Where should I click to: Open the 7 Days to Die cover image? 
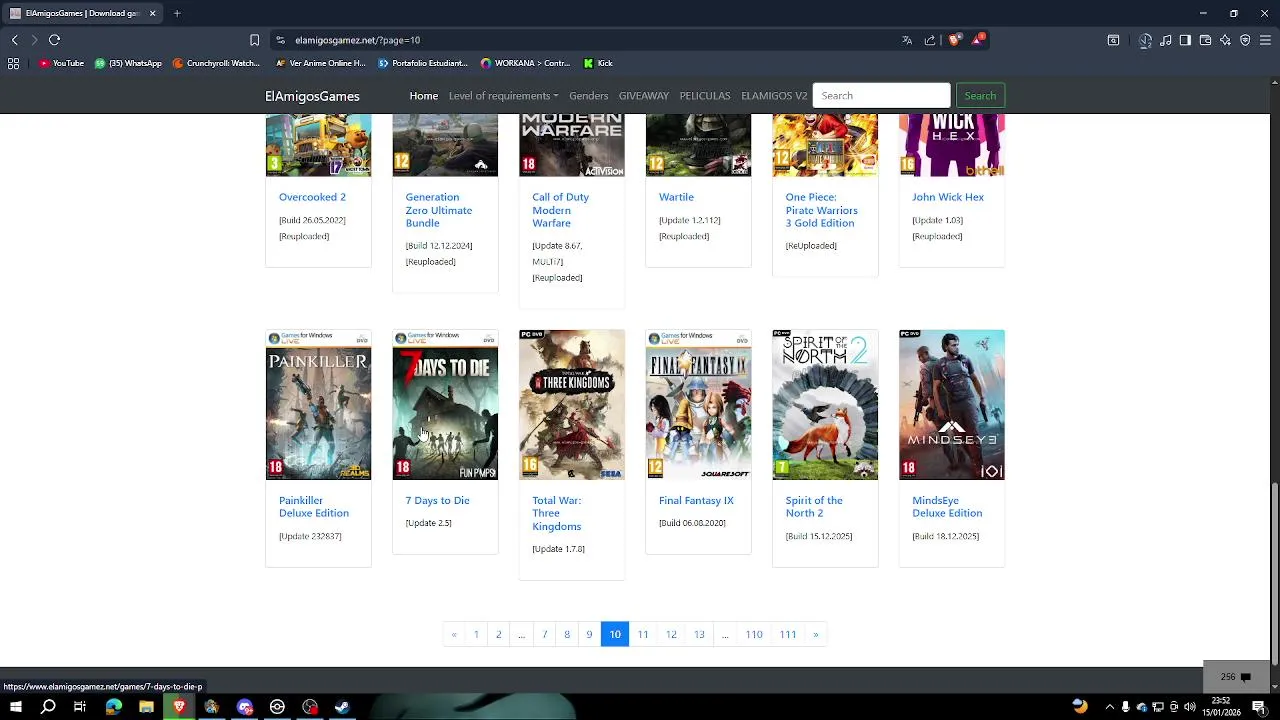[x=445, y=405]
